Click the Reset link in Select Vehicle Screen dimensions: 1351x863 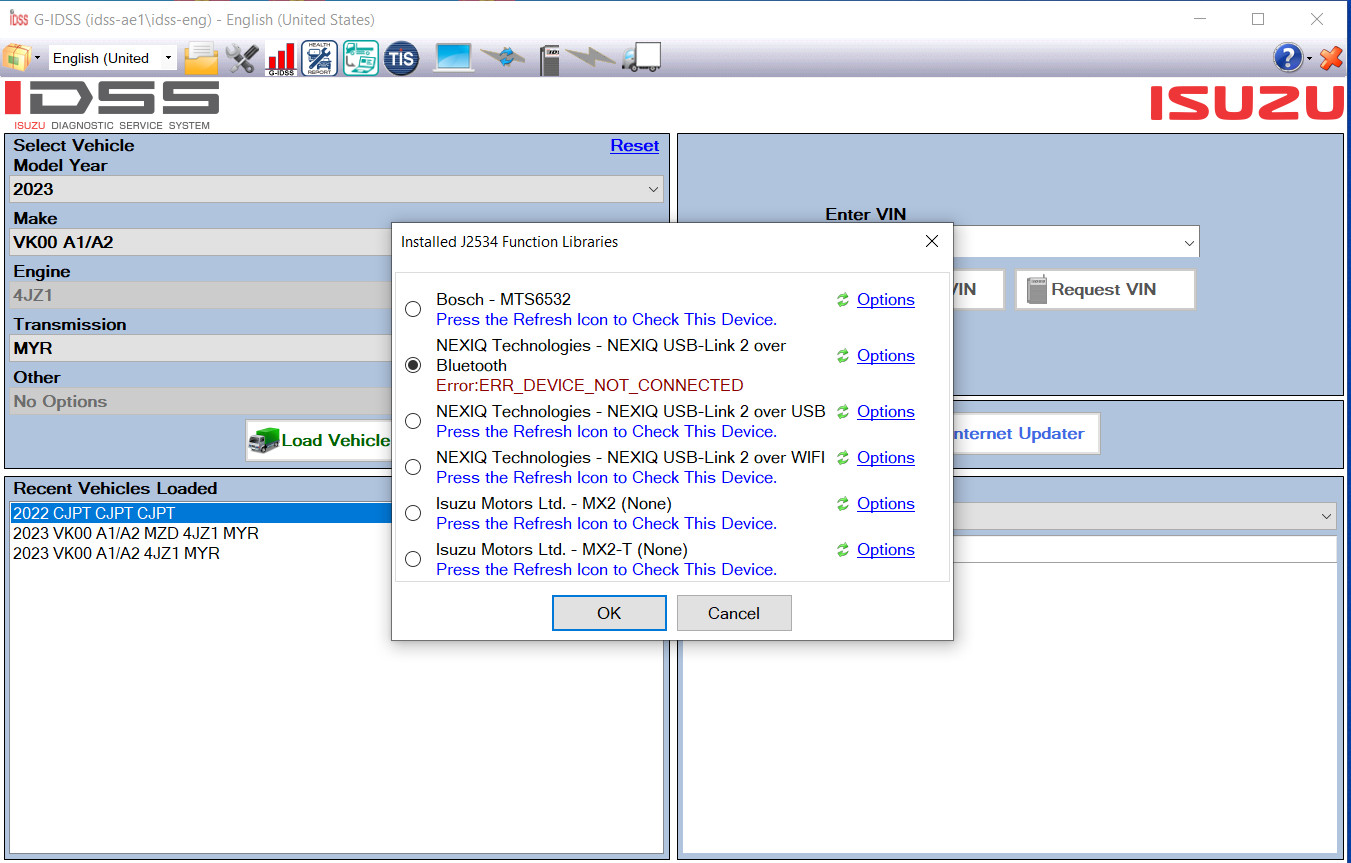pyautogui.click(x=634, y=146)
